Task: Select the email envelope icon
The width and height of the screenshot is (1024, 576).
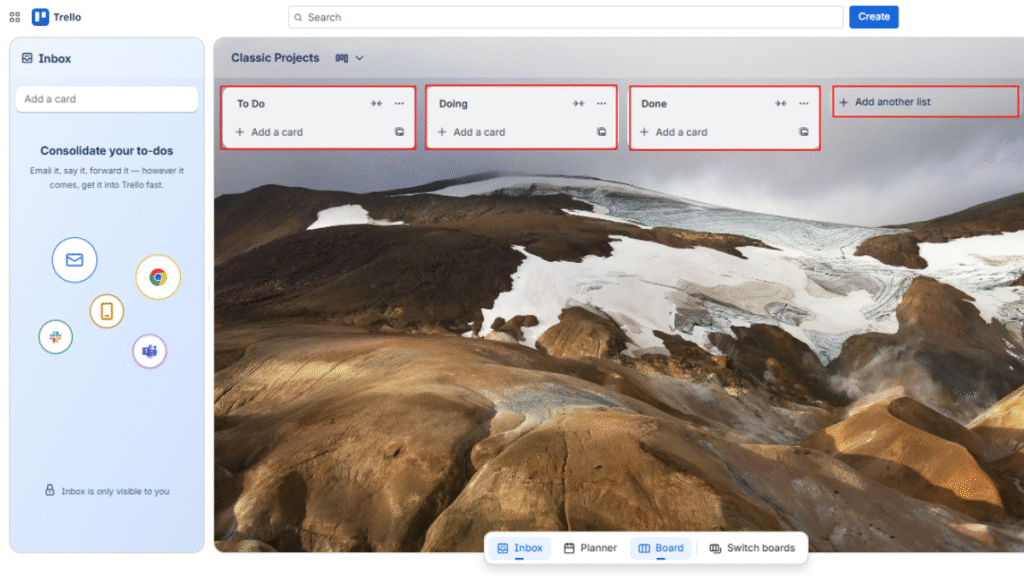Action: point(74,259)
